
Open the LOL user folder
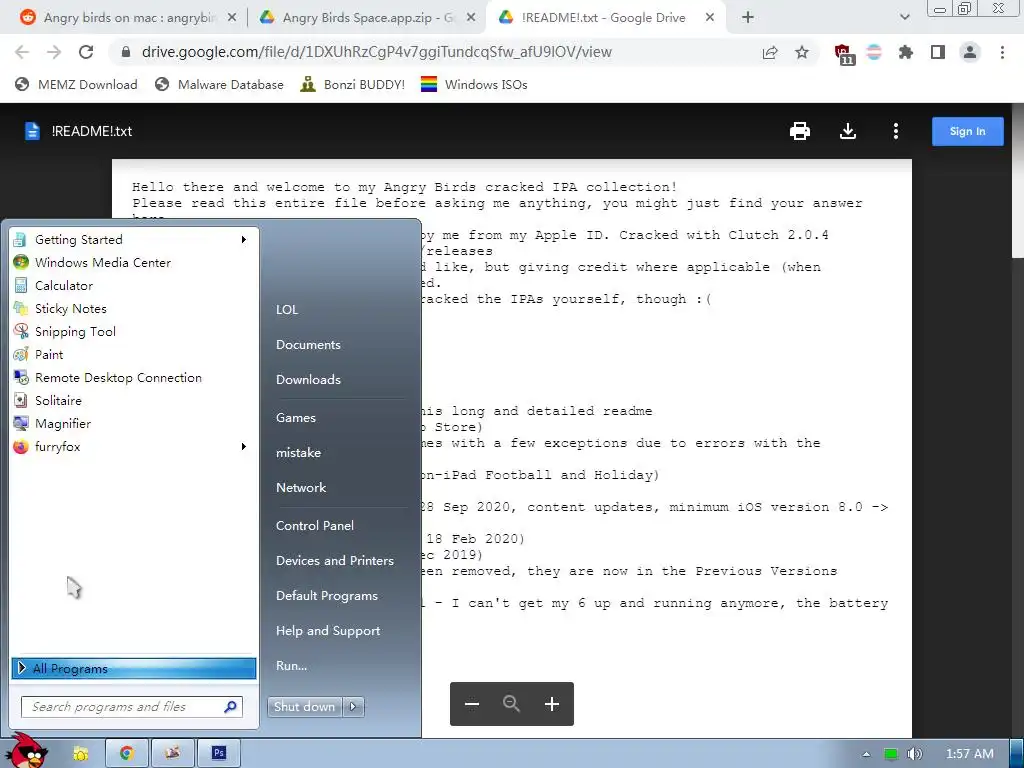coord(287,310)
